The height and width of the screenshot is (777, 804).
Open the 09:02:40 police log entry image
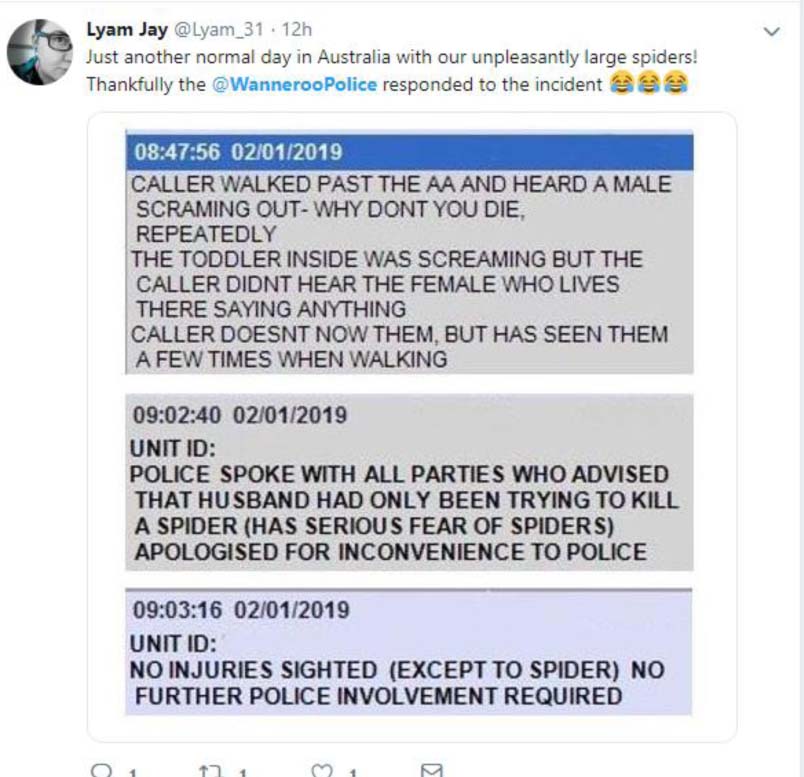pos(409,482)
